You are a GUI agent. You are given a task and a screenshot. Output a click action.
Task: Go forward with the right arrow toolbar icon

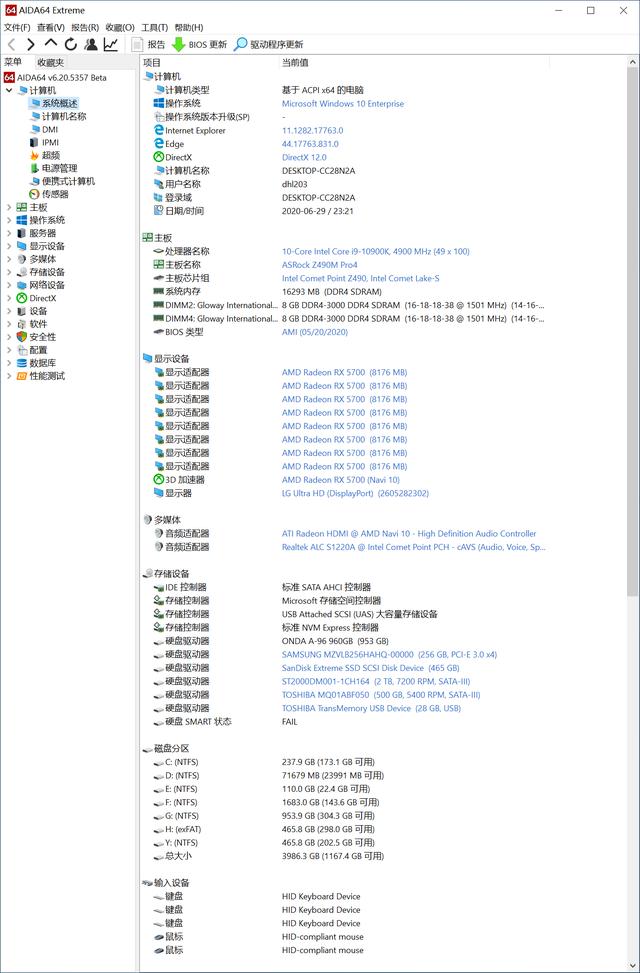(30, 44)
